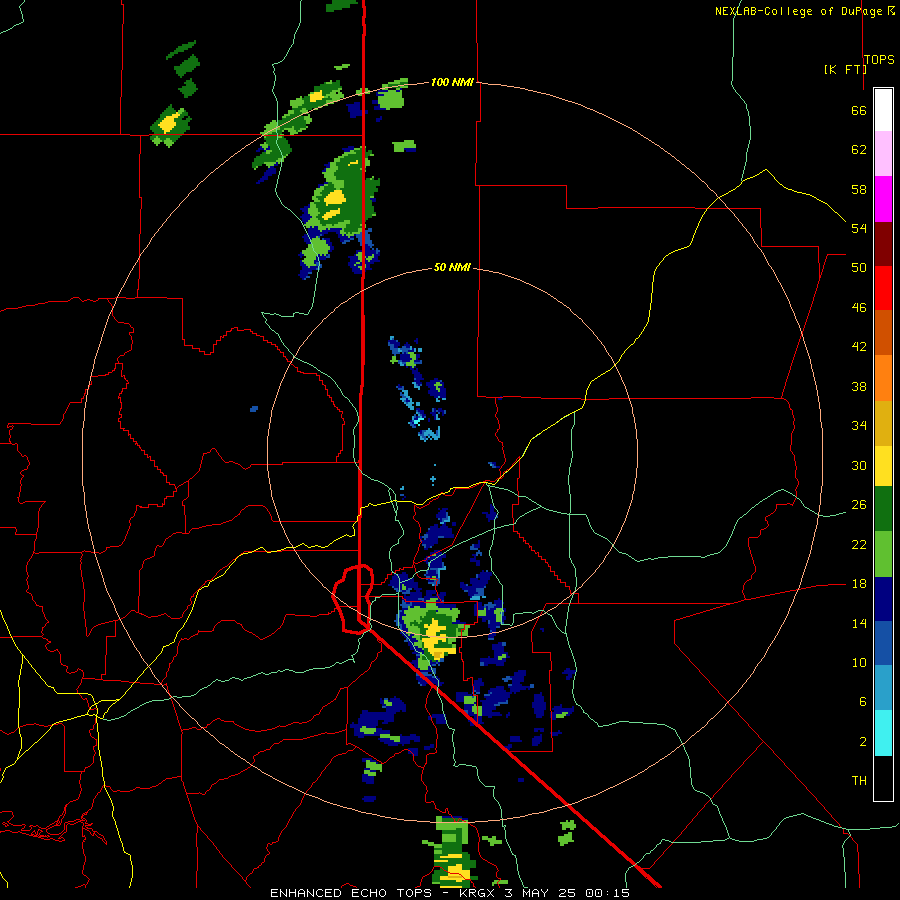Click the white swatch in the tops legend
Viewport: 900px width, 900px height.
(x=883, y=110)
